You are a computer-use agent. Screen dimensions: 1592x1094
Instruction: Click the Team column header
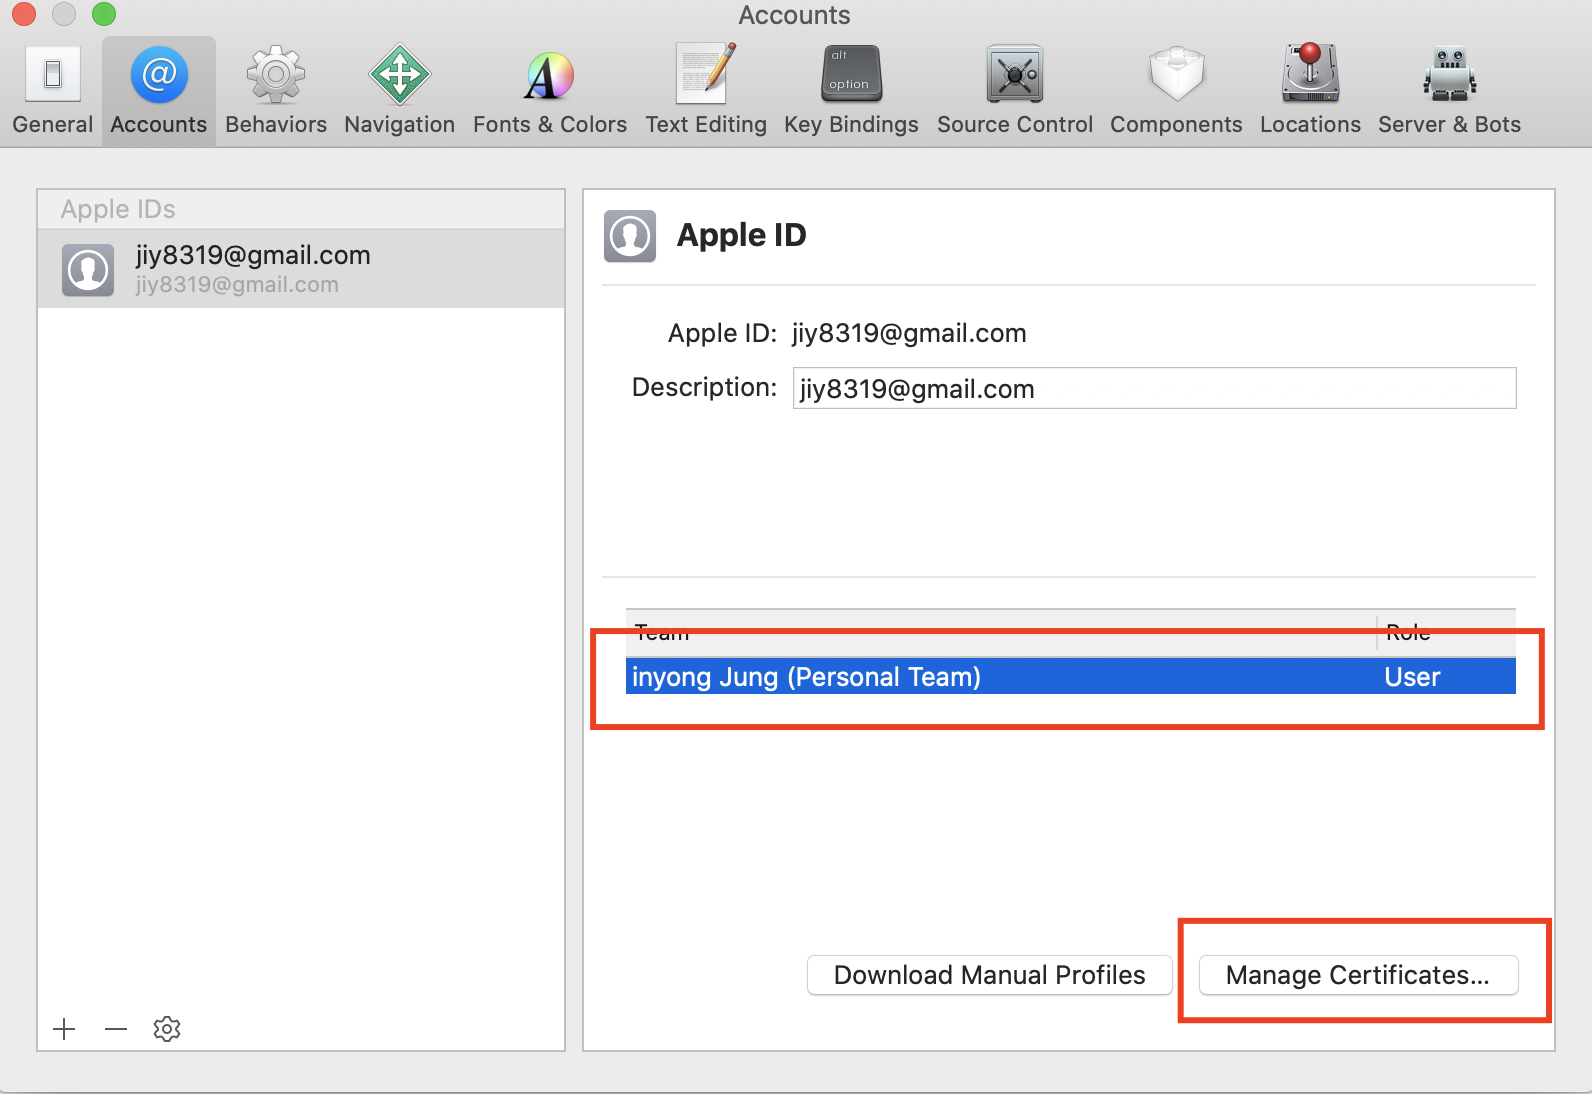point(1001,633)
